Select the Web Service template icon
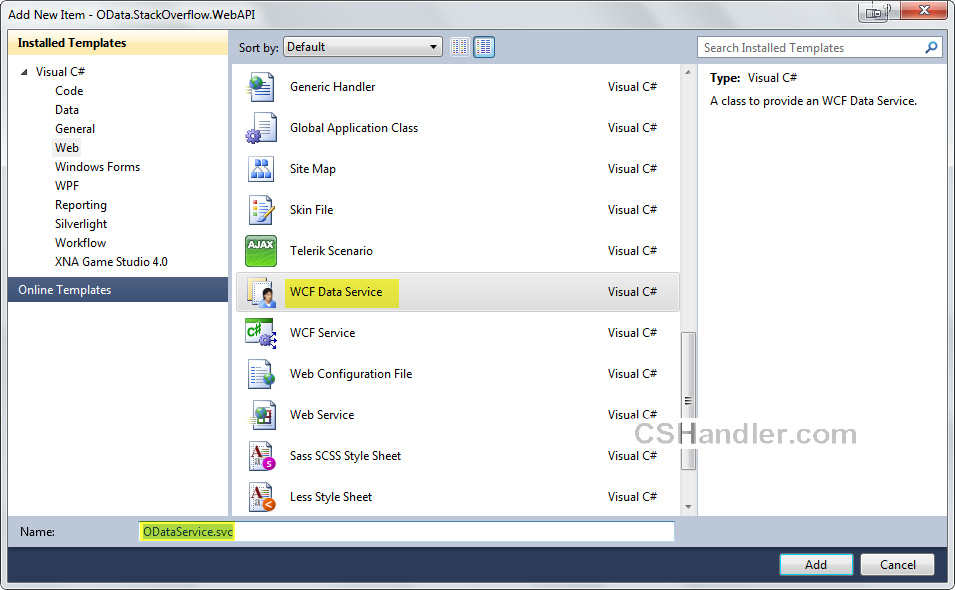 261,415
